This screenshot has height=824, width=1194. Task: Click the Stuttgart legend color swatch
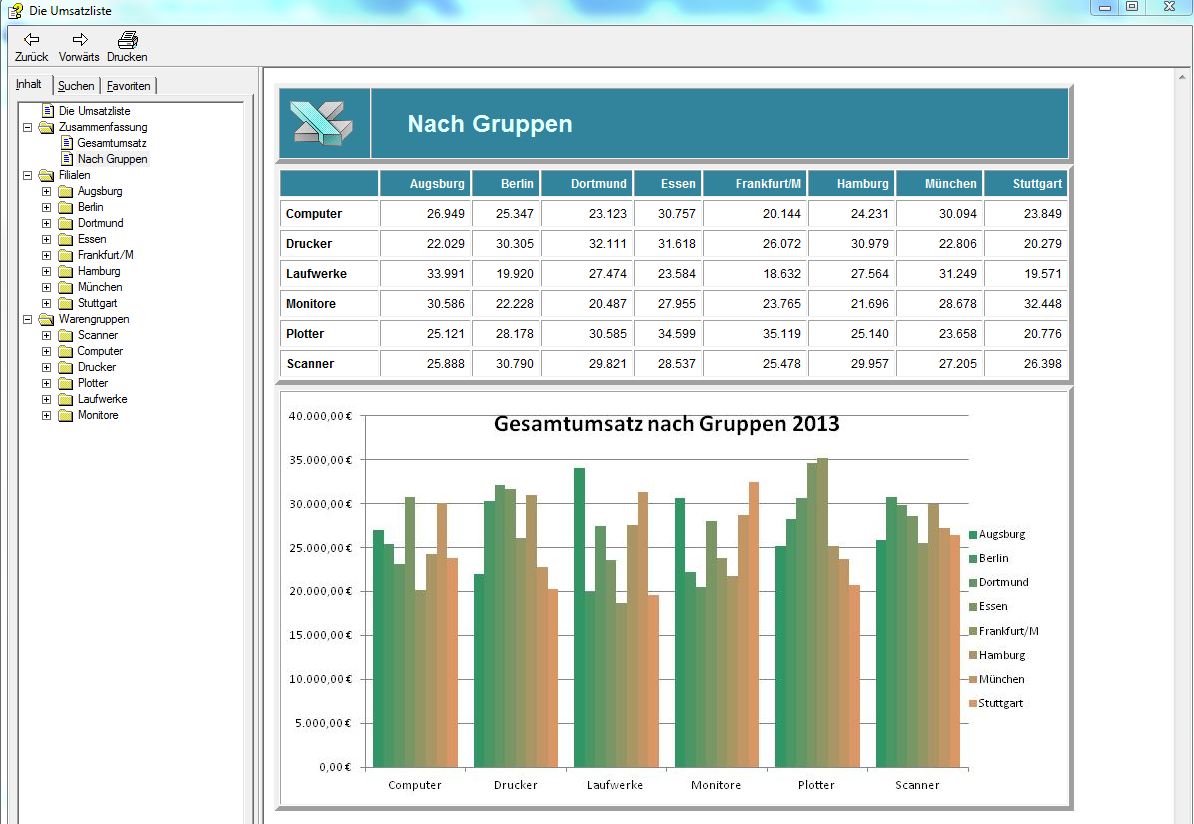[x=973, y=704]
